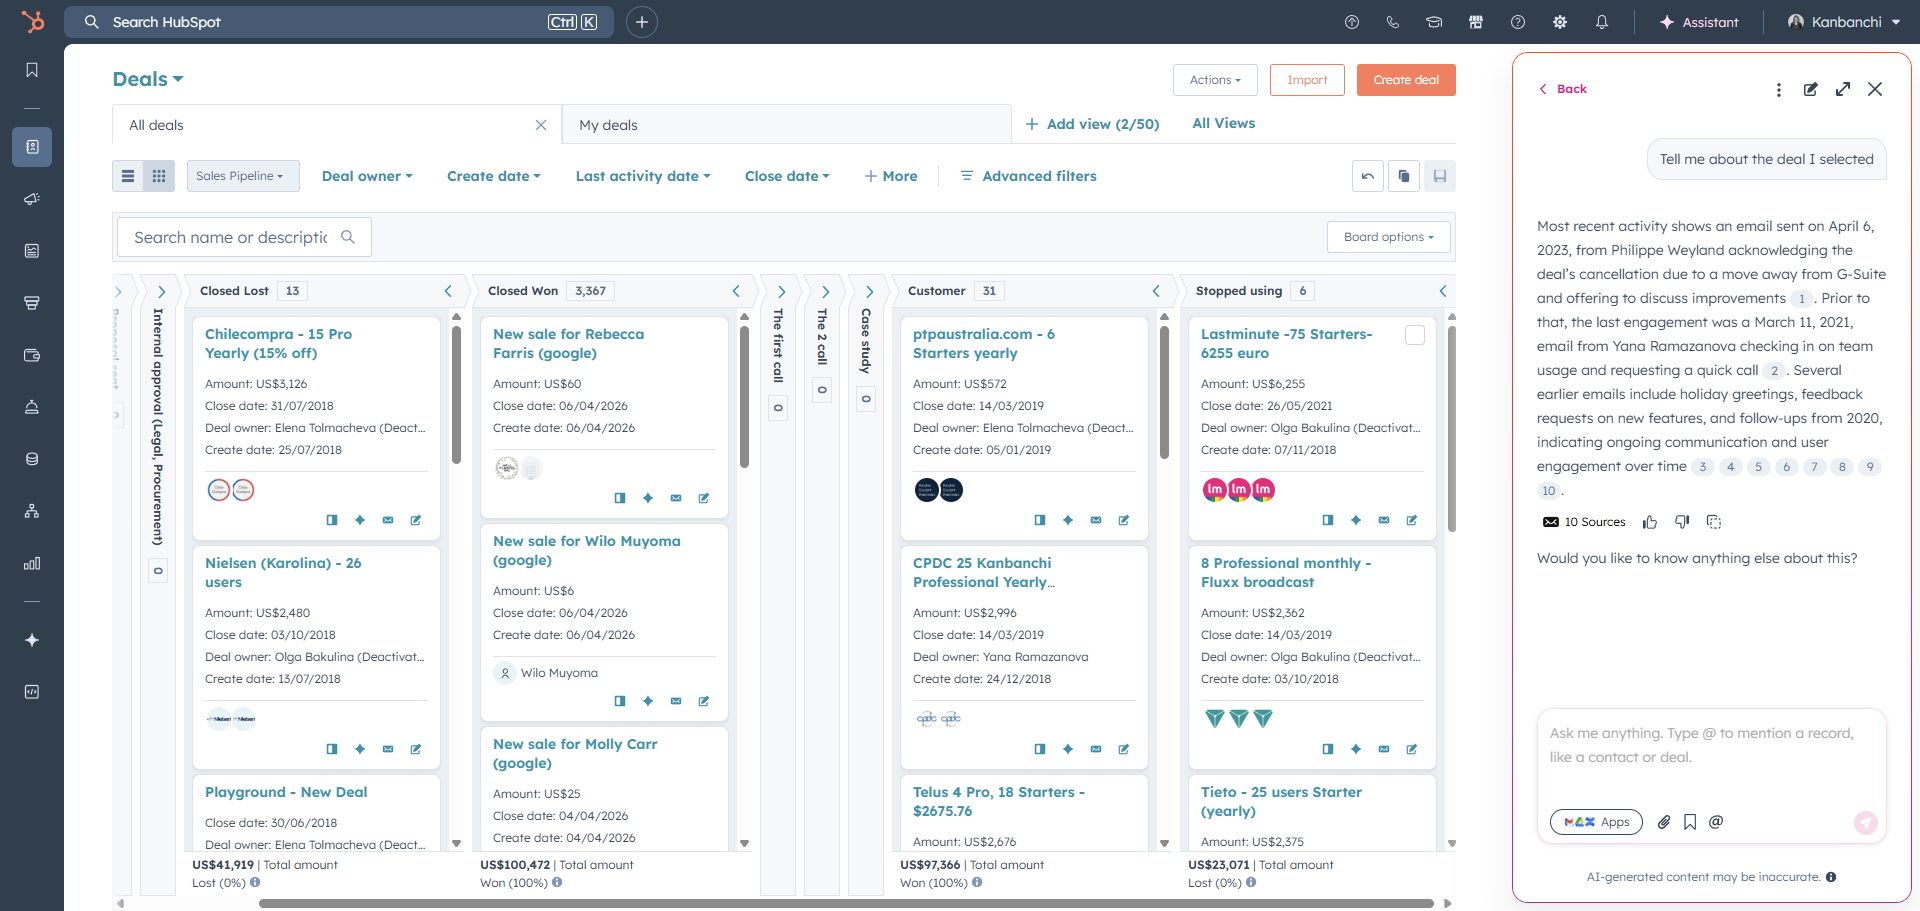
Task: Thumbs up the assistant response
Action: (1650, 522)
